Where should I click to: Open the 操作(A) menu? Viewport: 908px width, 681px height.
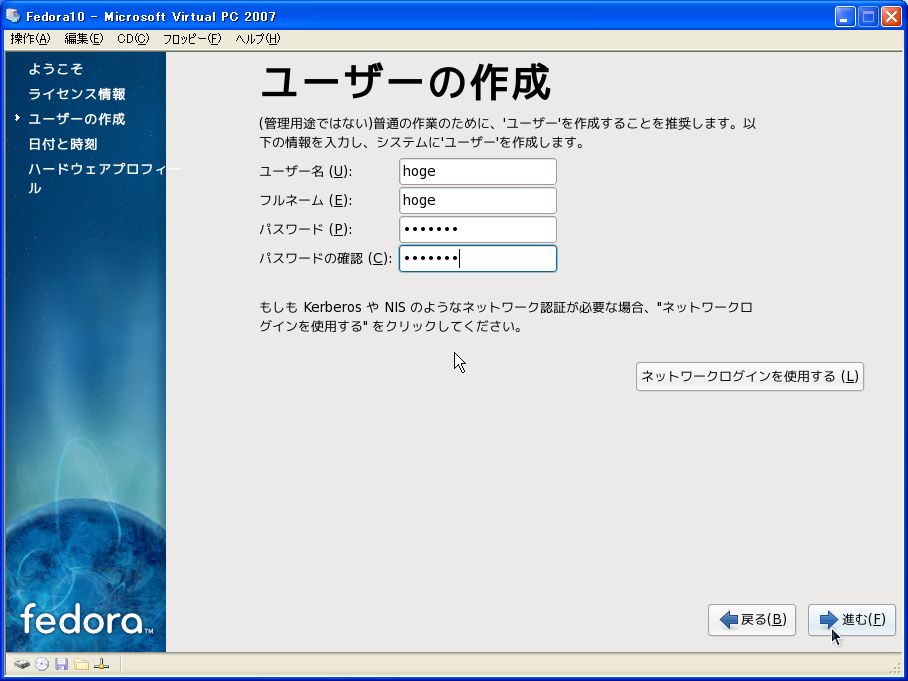30,39
